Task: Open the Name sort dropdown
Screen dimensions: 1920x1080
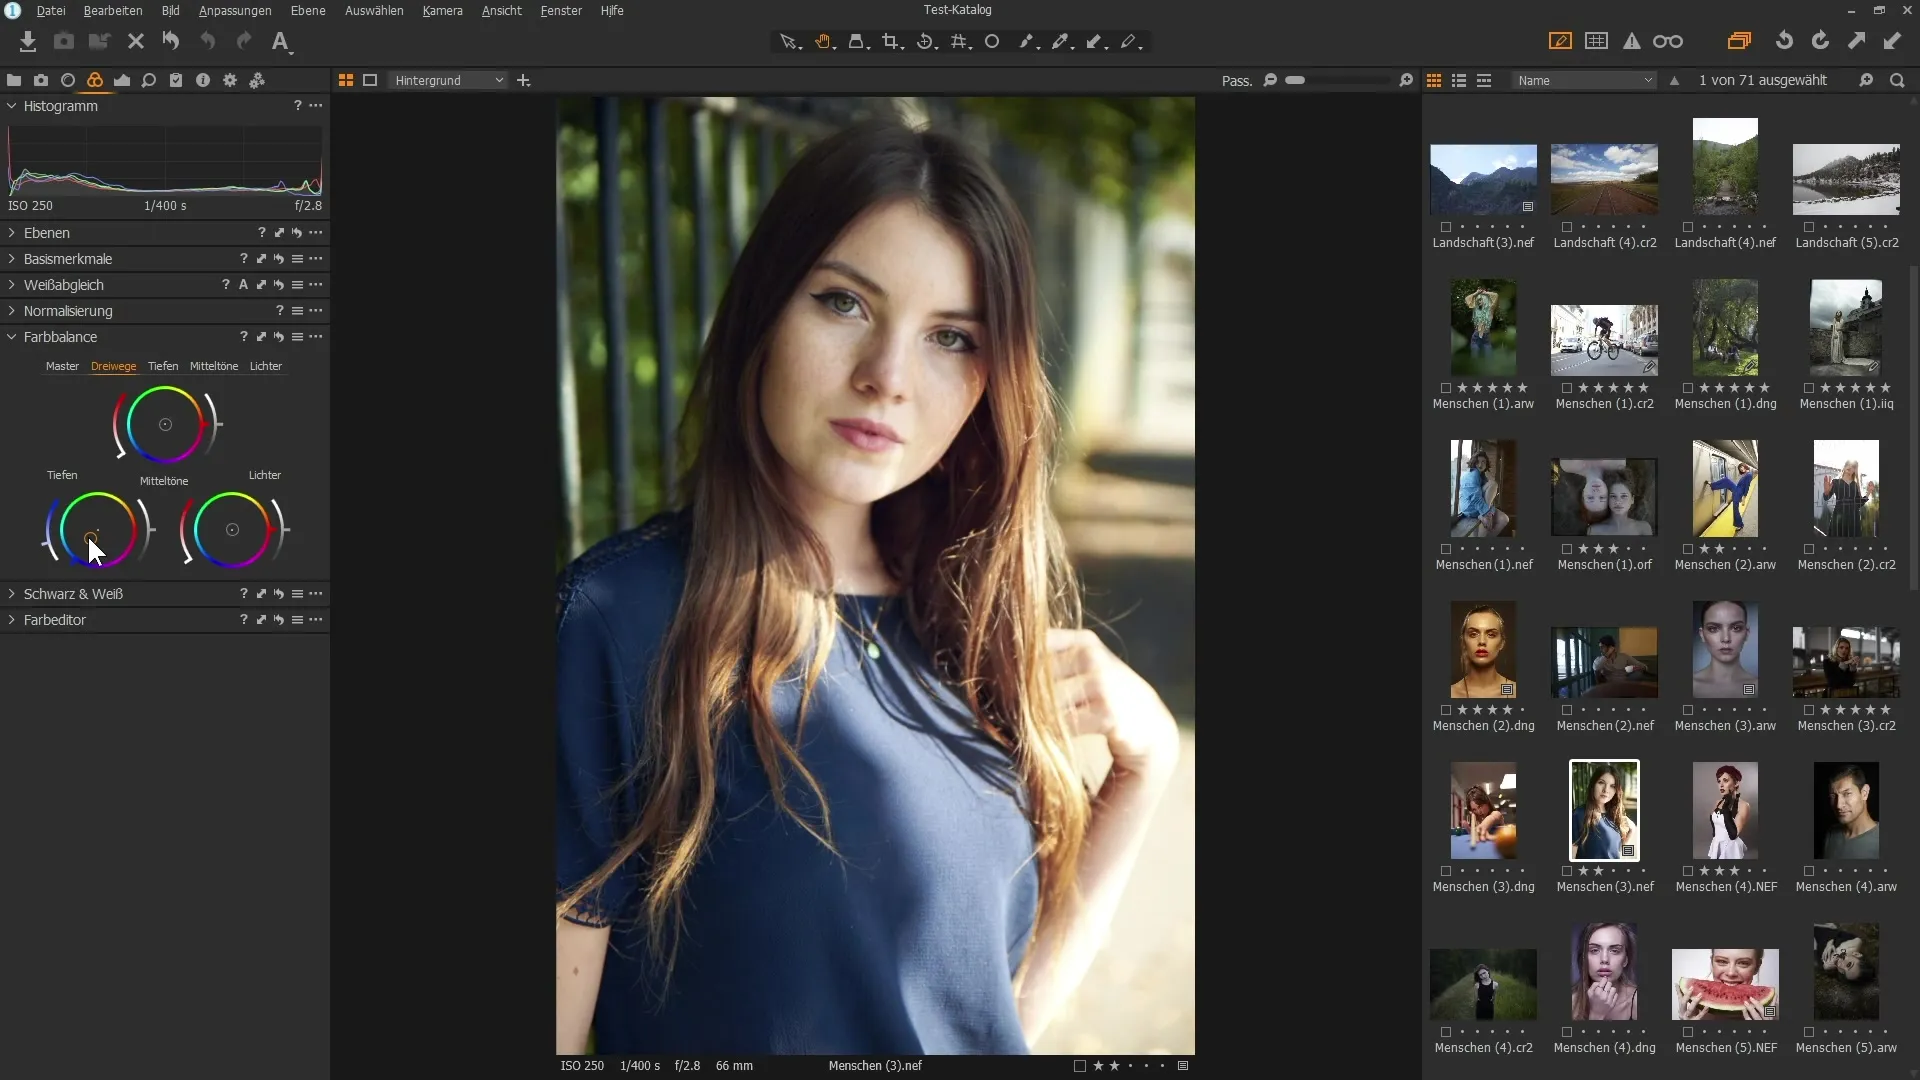Action: click(1584, 80)
